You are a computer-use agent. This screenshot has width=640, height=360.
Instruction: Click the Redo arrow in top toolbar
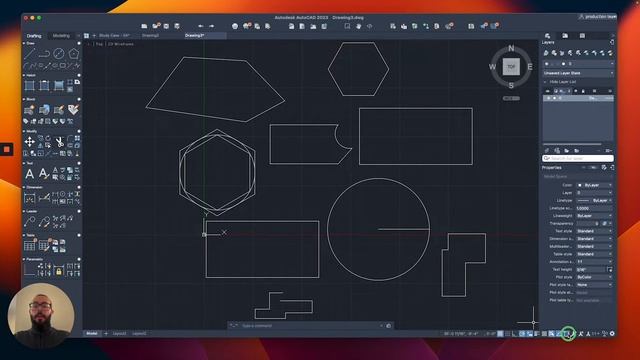click(211, 26)
